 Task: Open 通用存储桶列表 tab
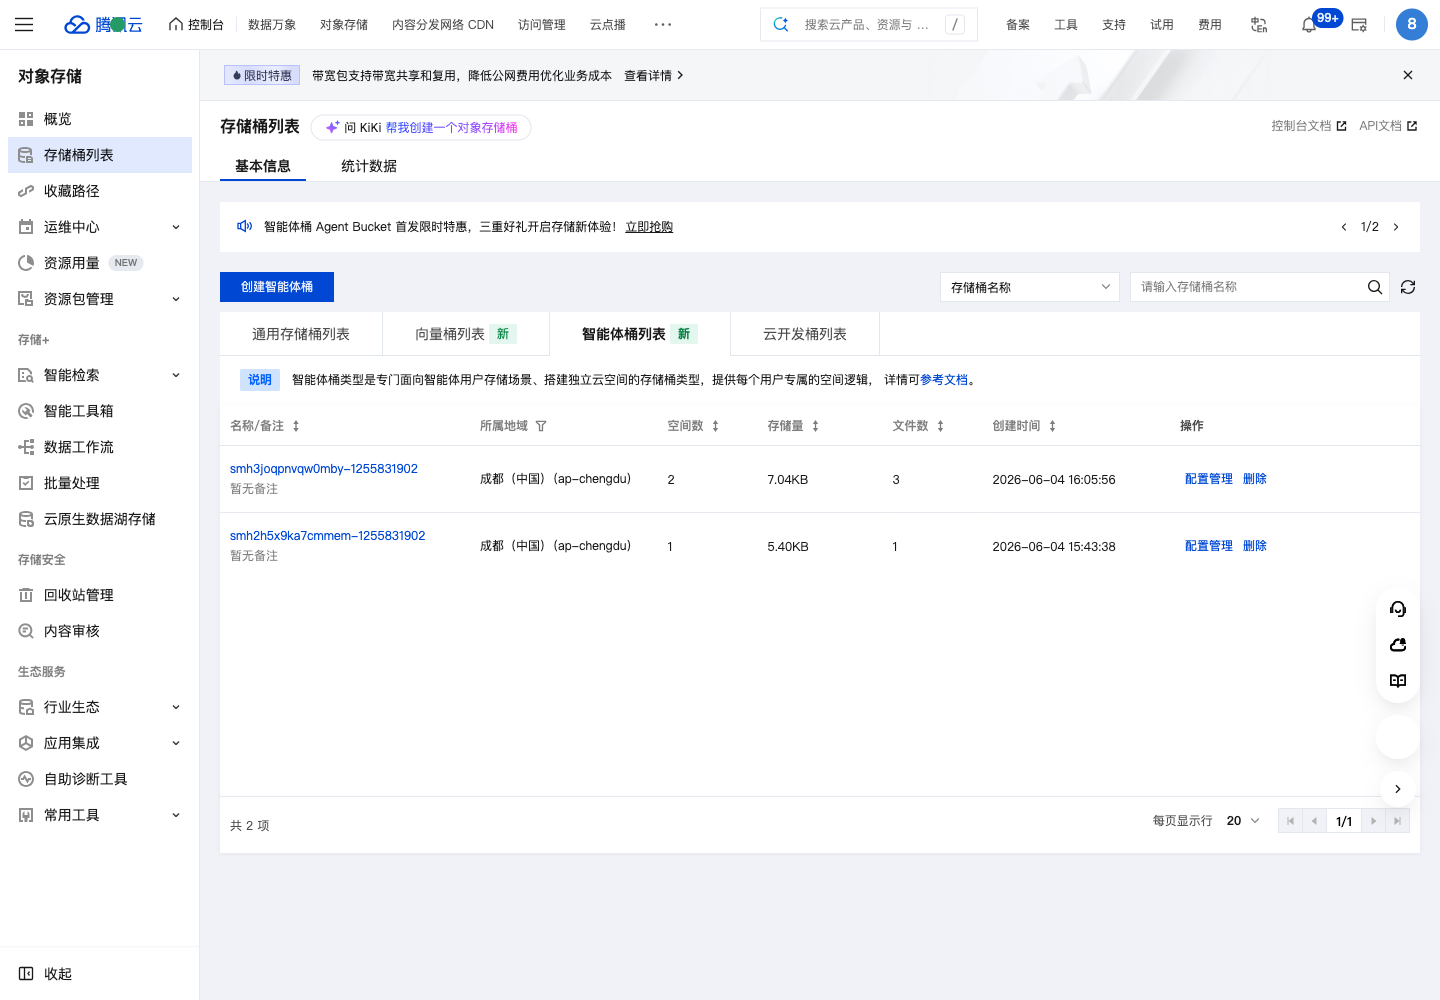coord(301,334)
